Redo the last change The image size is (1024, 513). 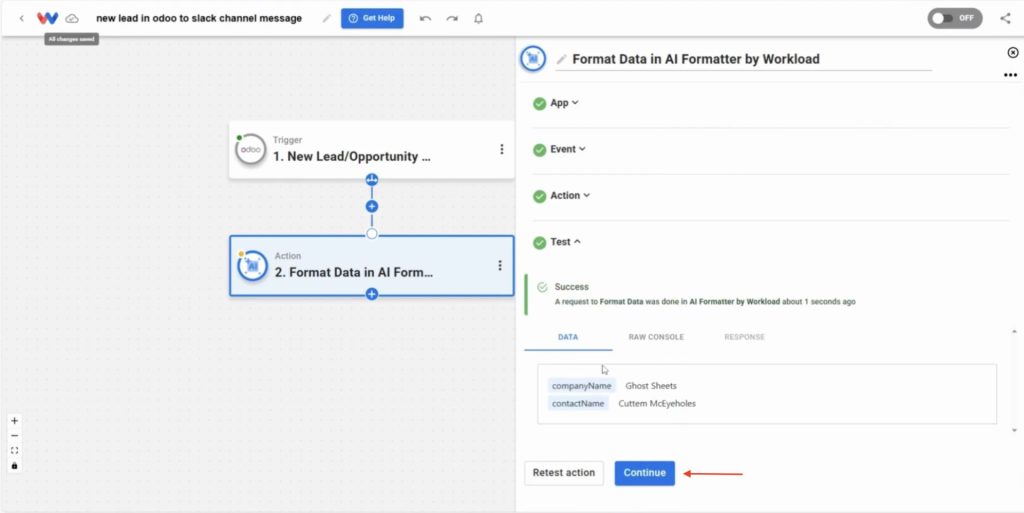coord(452,18)
